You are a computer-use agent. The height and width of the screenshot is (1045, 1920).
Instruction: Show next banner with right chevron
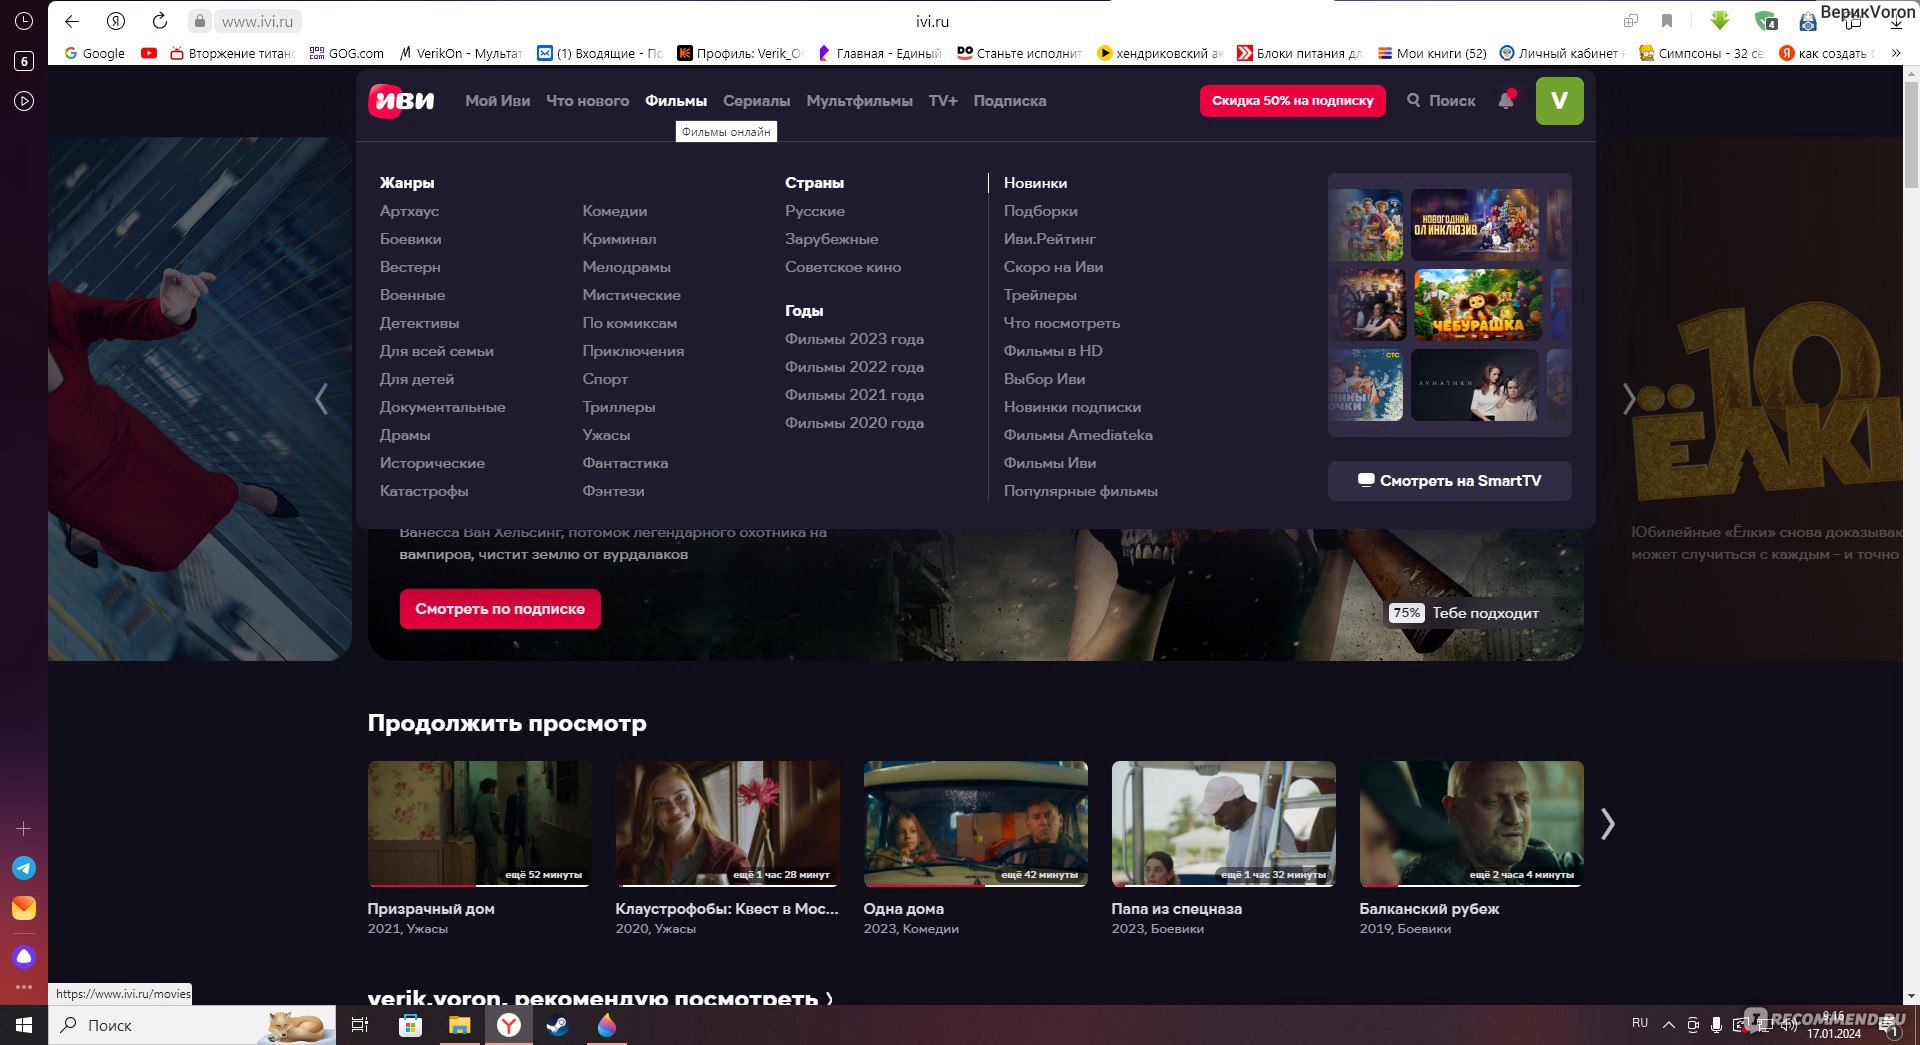pyautogui.click(x=1629, y=399)
